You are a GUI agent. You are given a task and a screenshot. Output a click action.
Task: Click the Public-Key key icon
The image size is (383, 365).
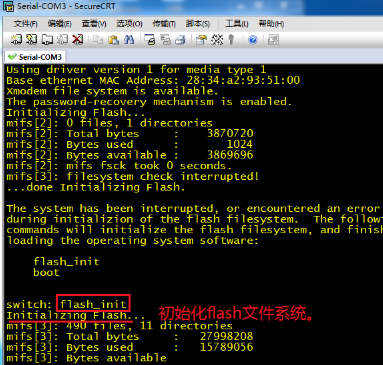(231, 40)
